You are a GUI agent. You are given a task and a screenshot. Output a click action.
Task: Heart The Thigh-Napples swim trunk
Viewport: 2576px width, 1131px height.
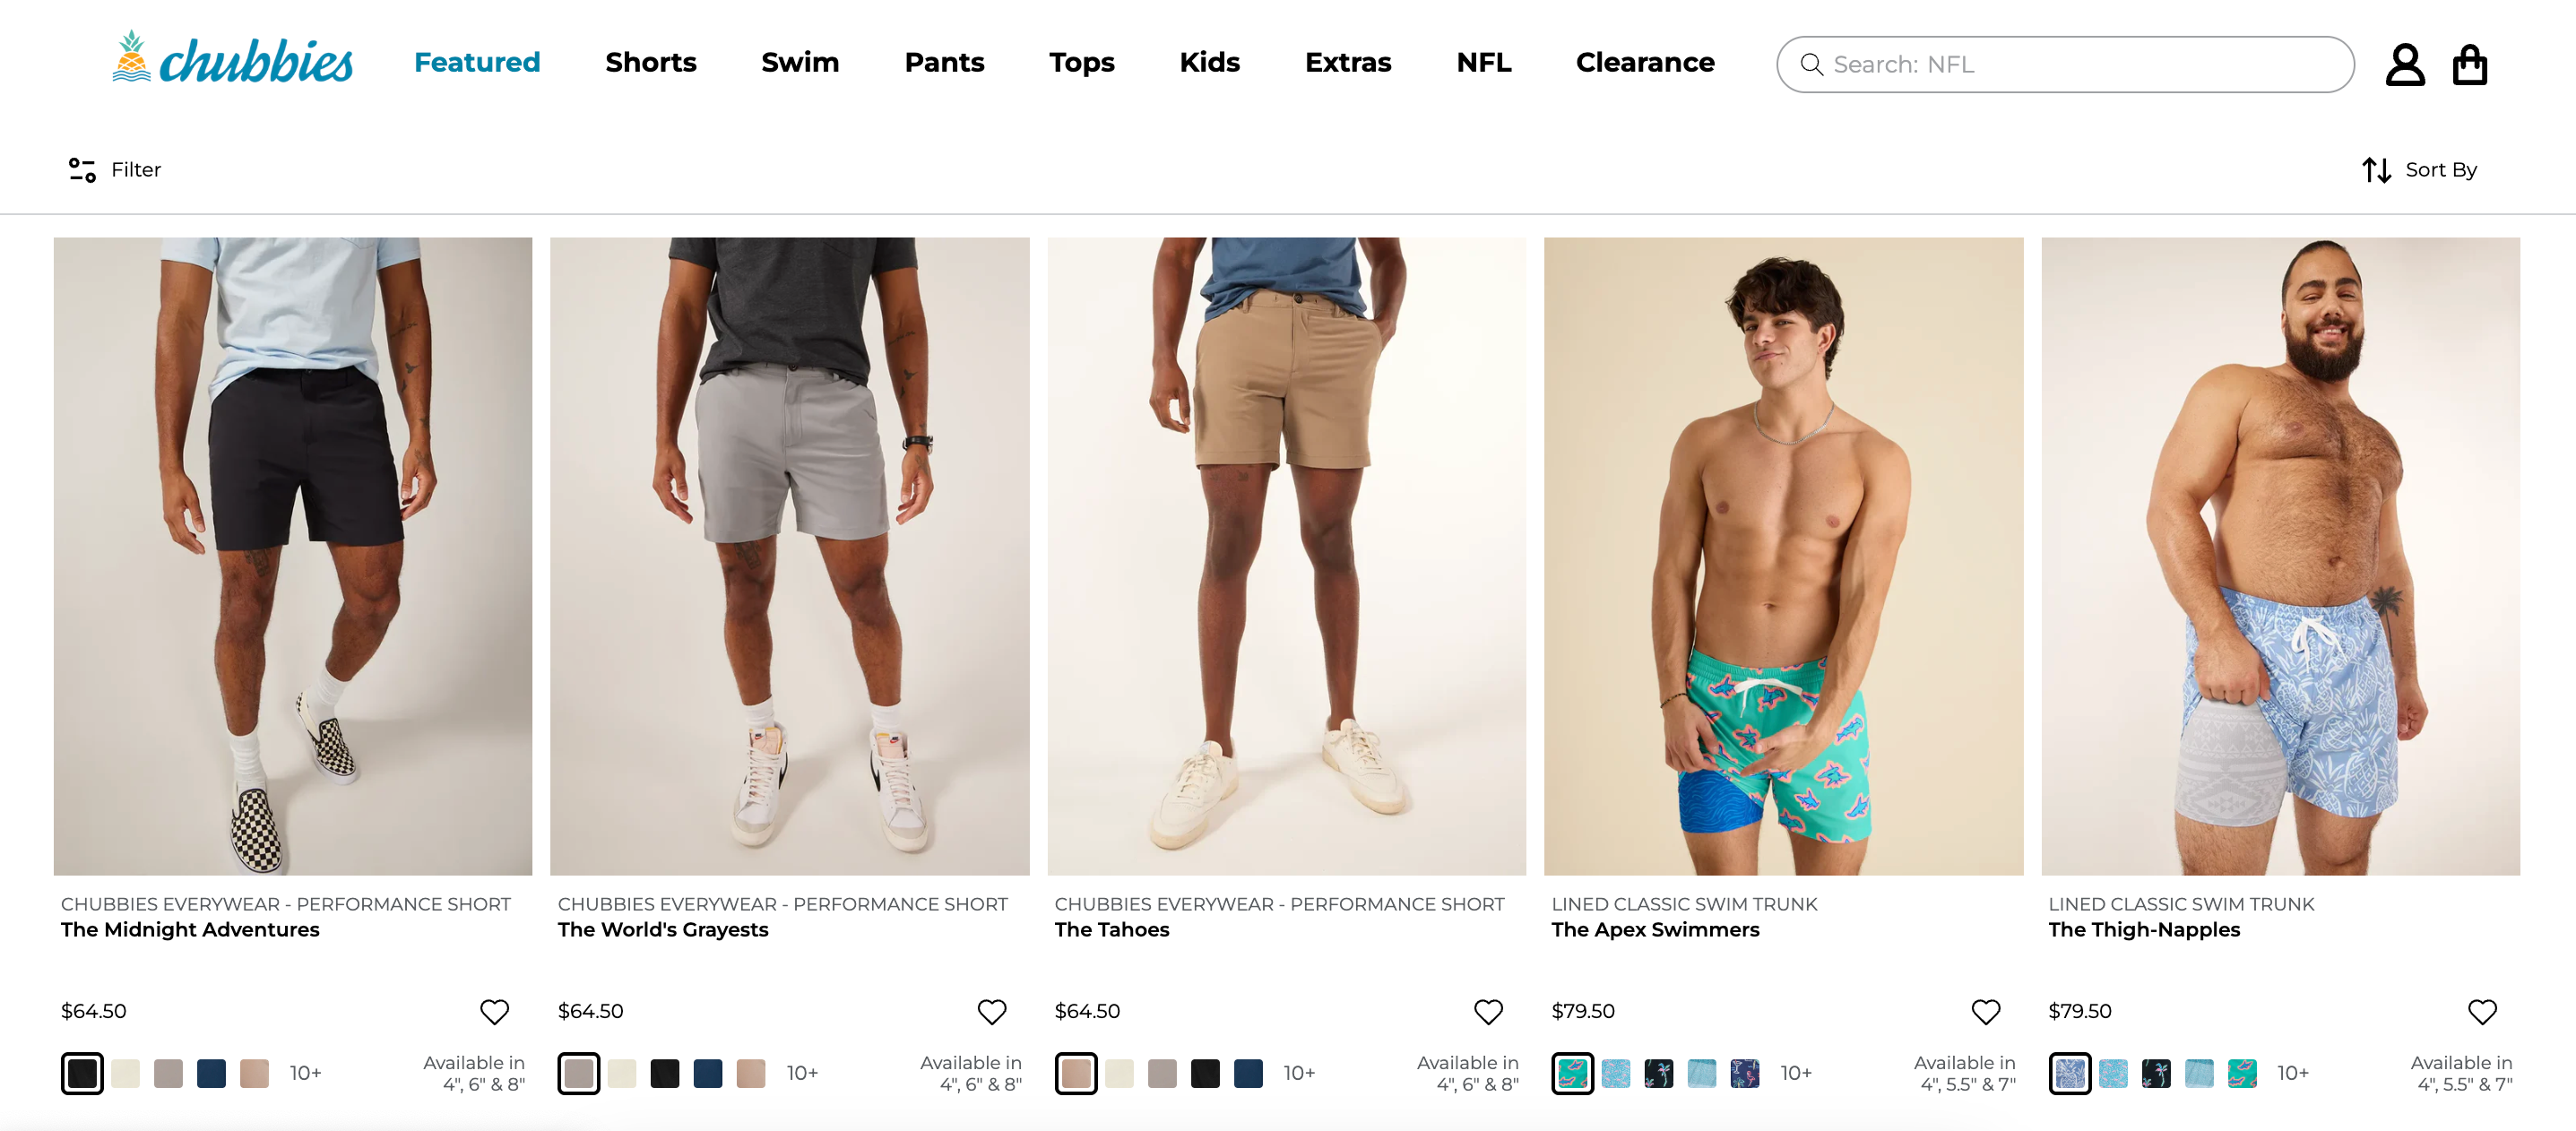point(2482,1011)
